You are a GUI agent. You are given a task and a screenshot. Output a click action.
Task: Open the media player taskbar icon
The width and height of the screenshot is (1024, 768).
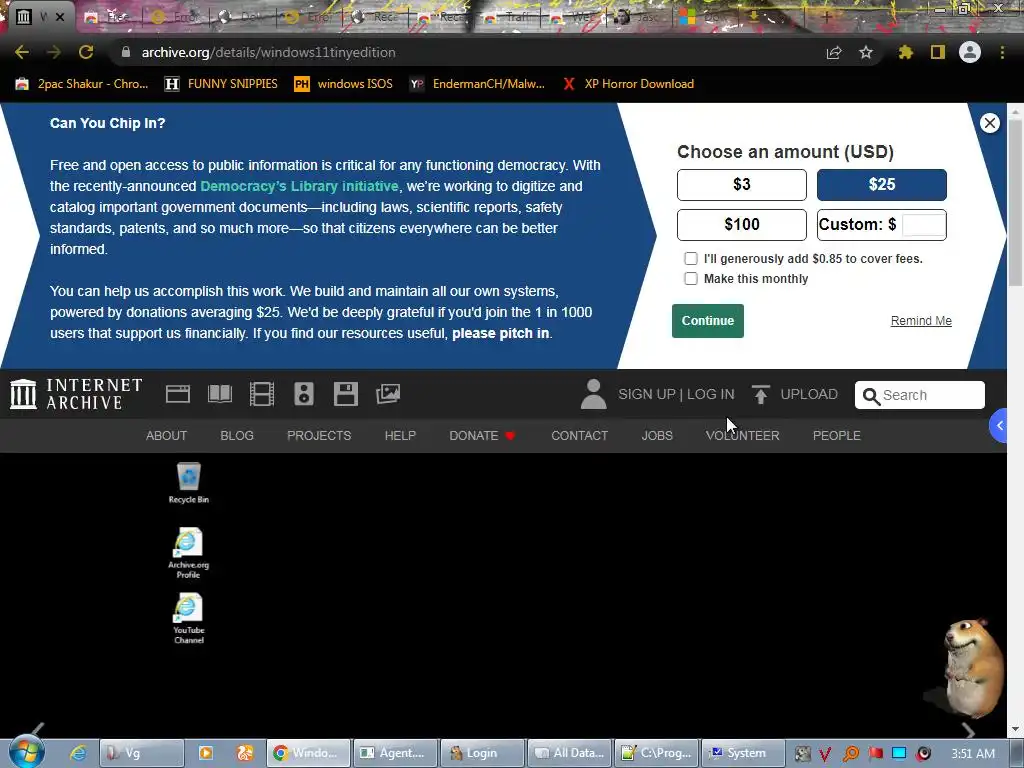click(x=206, y=753)
